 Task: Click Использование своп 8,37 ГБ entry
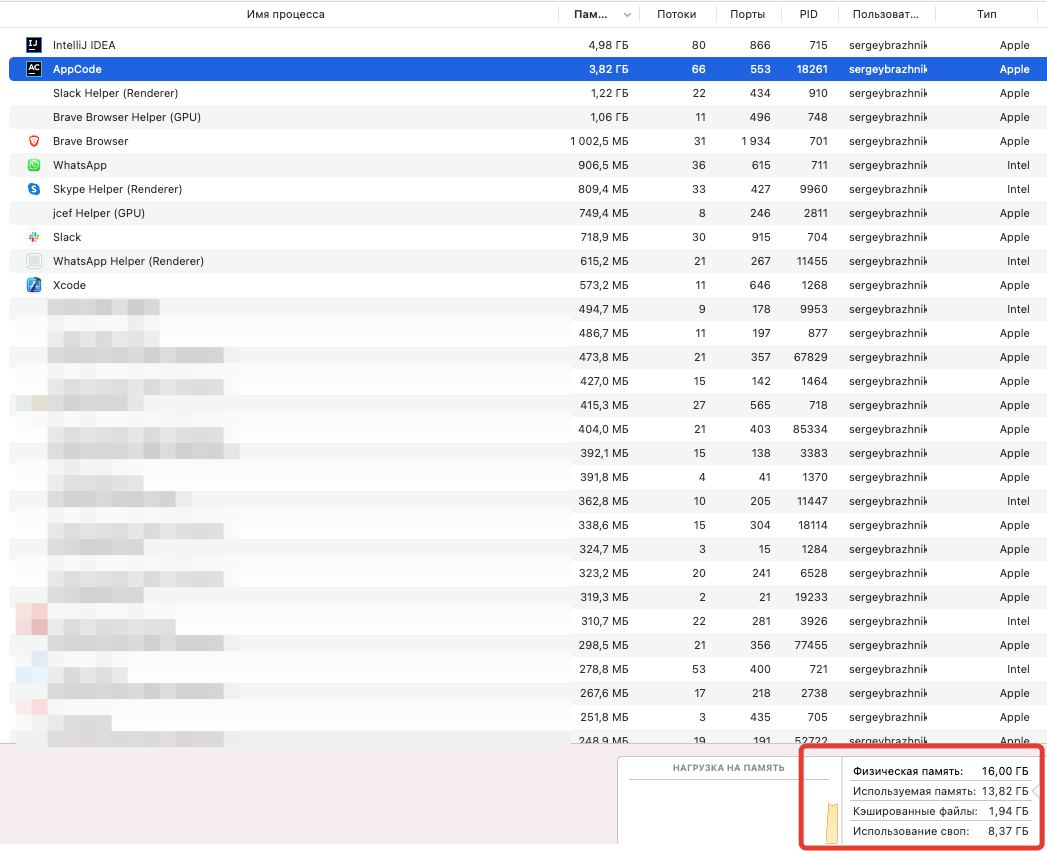click(940, 831)
